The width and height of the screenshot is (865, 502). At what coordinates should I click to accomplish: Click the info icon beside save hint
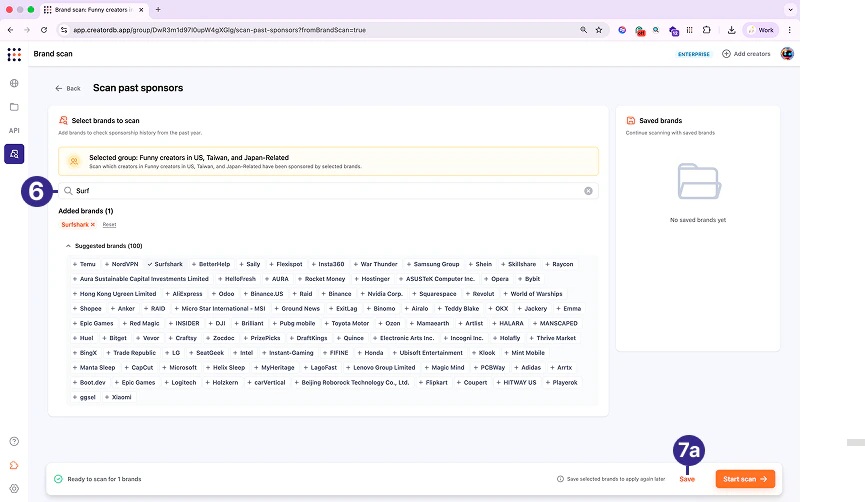pos(560,479)
